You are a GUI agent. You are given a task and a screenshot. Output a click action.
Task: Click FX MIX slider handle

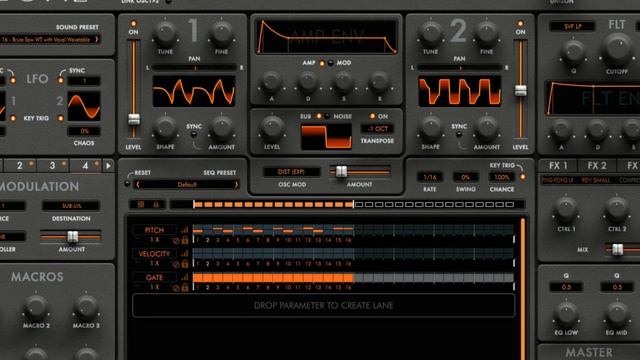pyautogui.click(x=618, y=249)
